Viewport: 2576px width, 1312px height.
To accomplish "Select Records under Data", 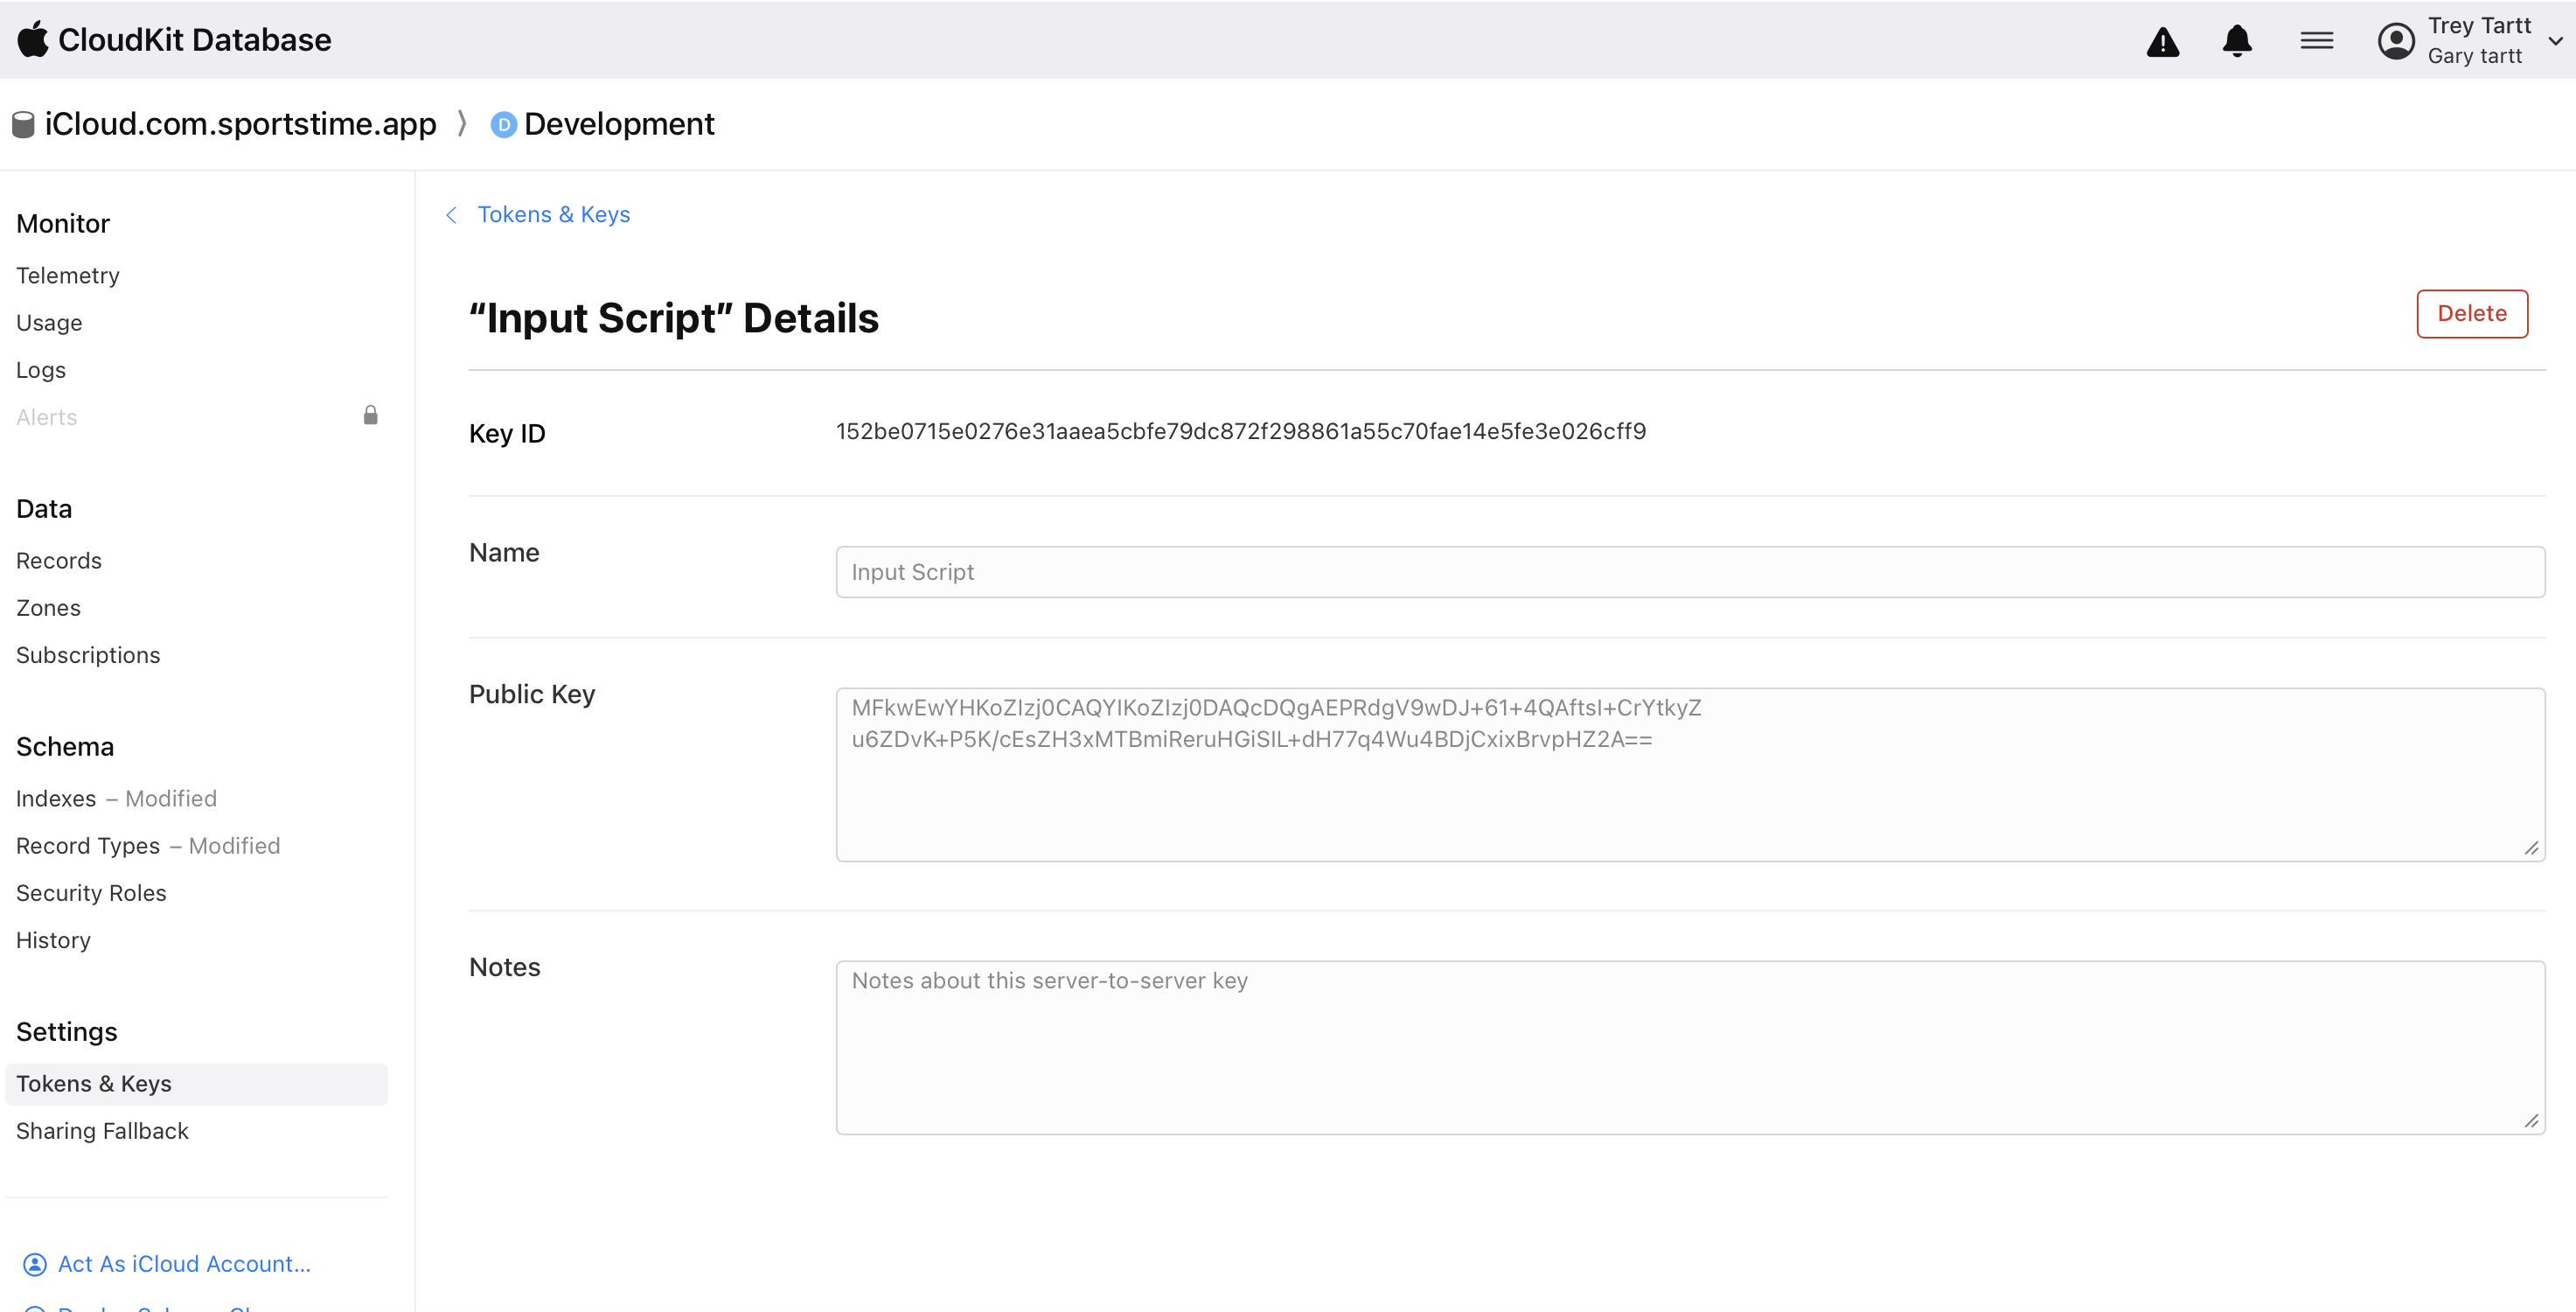I will 59,560.
